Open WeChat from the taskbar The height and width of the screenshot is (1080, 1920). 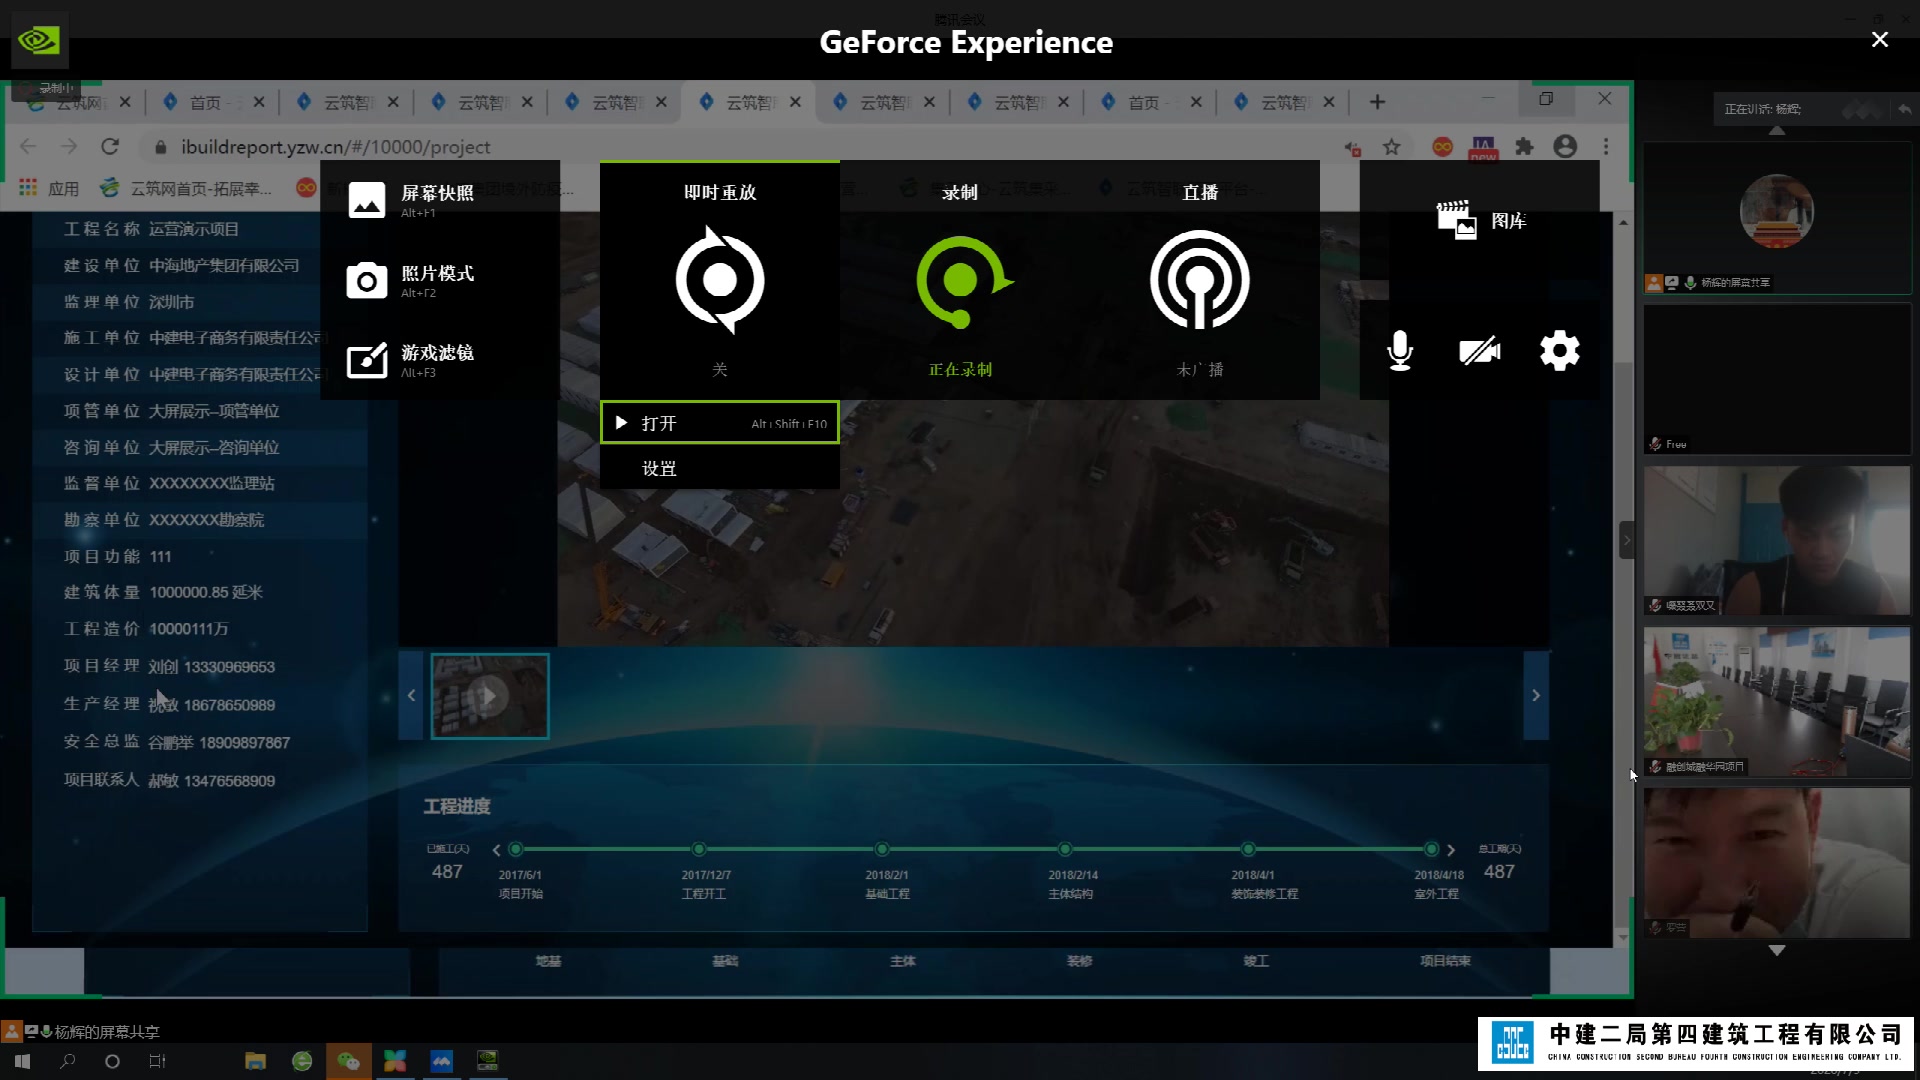click(x=348, y=1061)
